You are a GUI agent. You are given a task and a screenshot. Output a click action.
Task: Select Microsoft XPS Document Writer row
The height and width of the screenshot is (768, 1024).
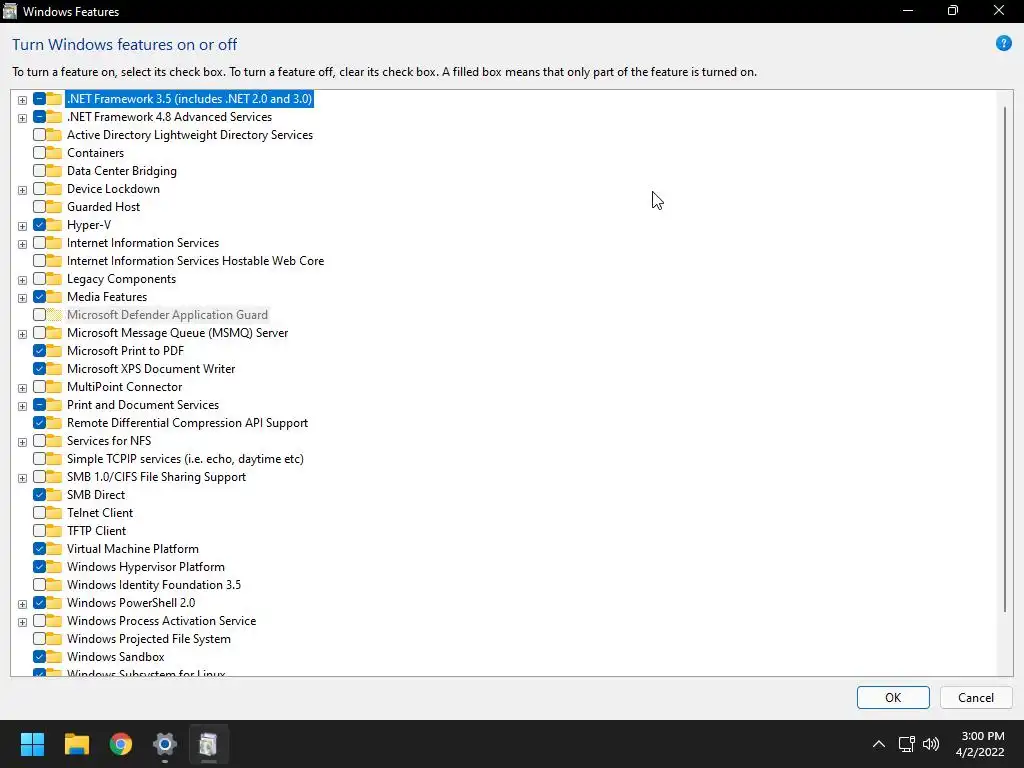pos(151,369)
